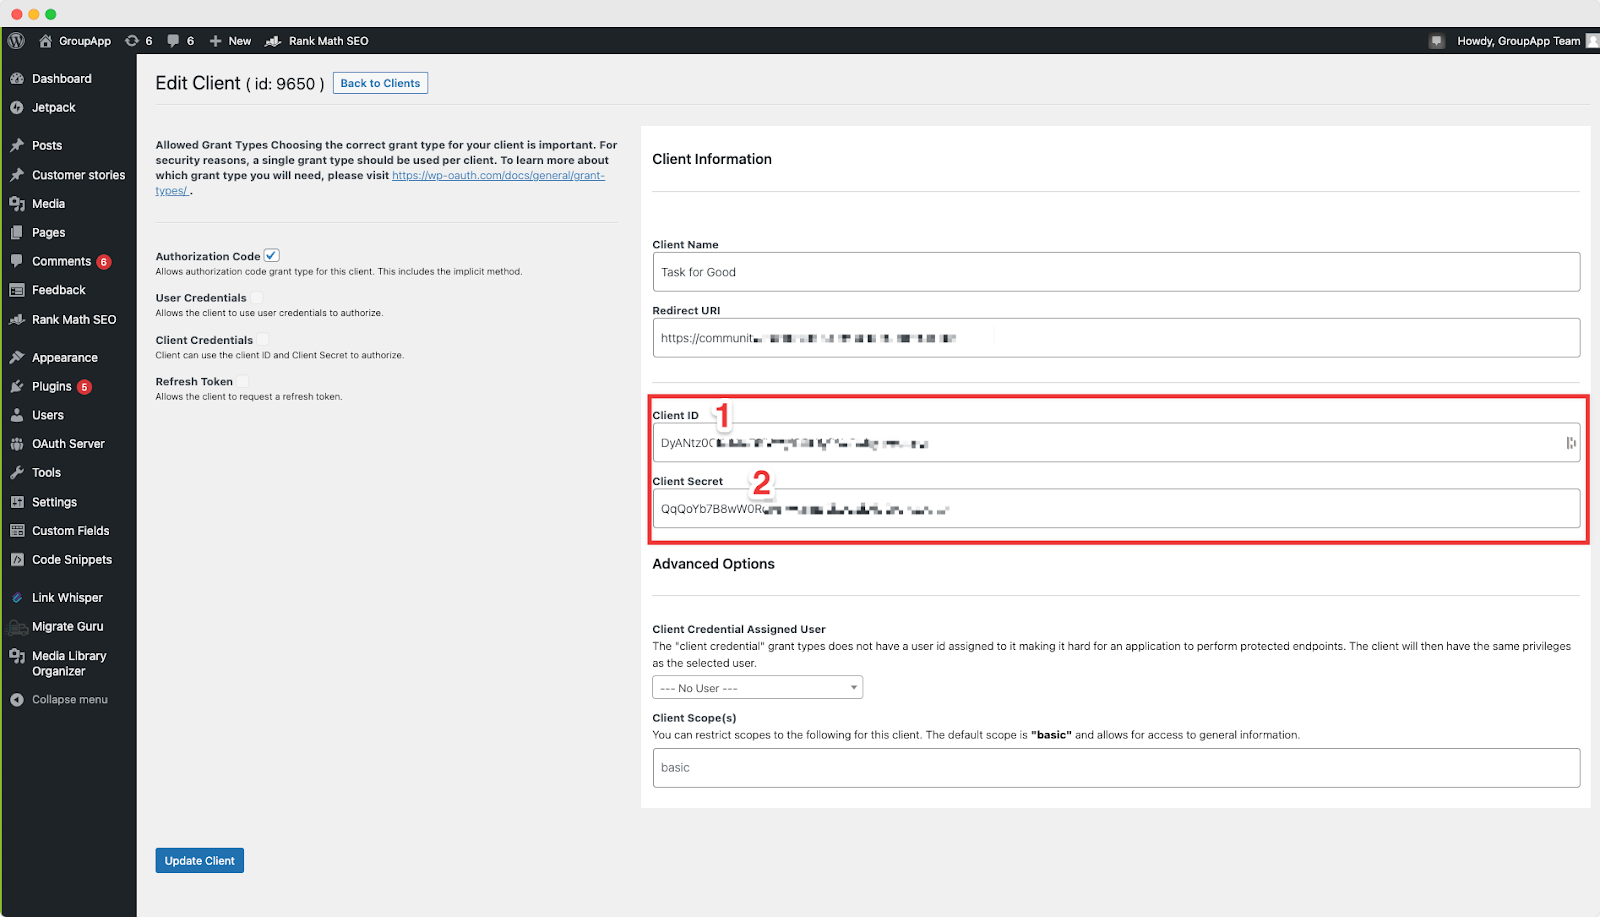Open the Dashboard menu item

pyautogui.click(x=62, y=79)
